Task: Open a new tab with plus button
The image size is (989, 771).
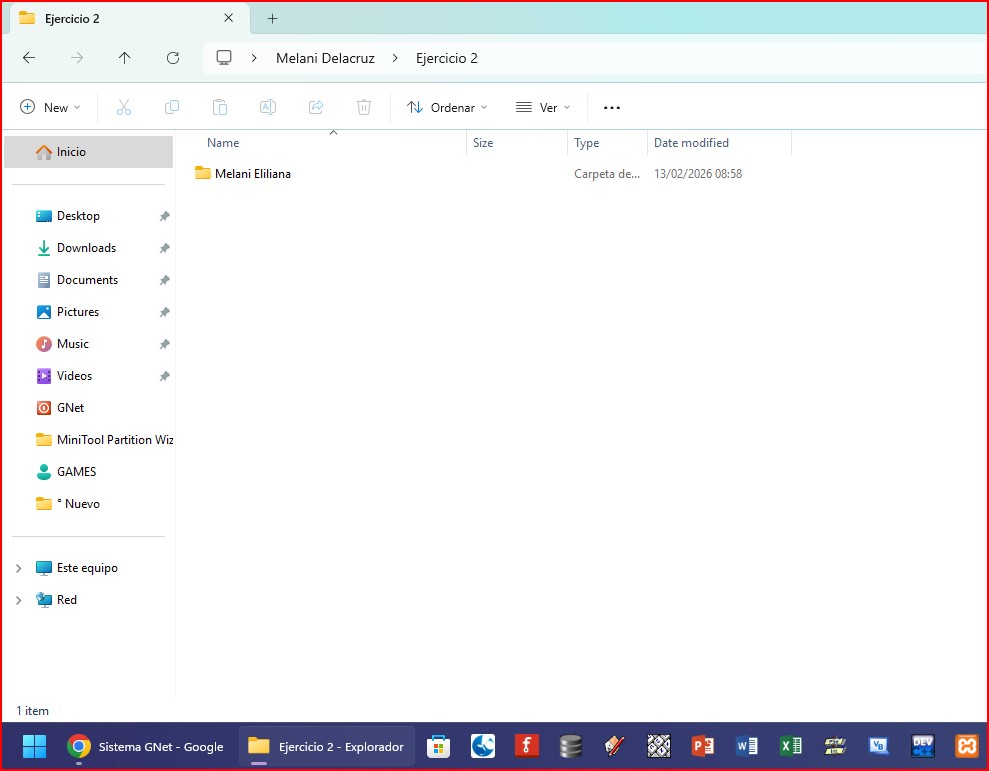Action: click(272, 18)
